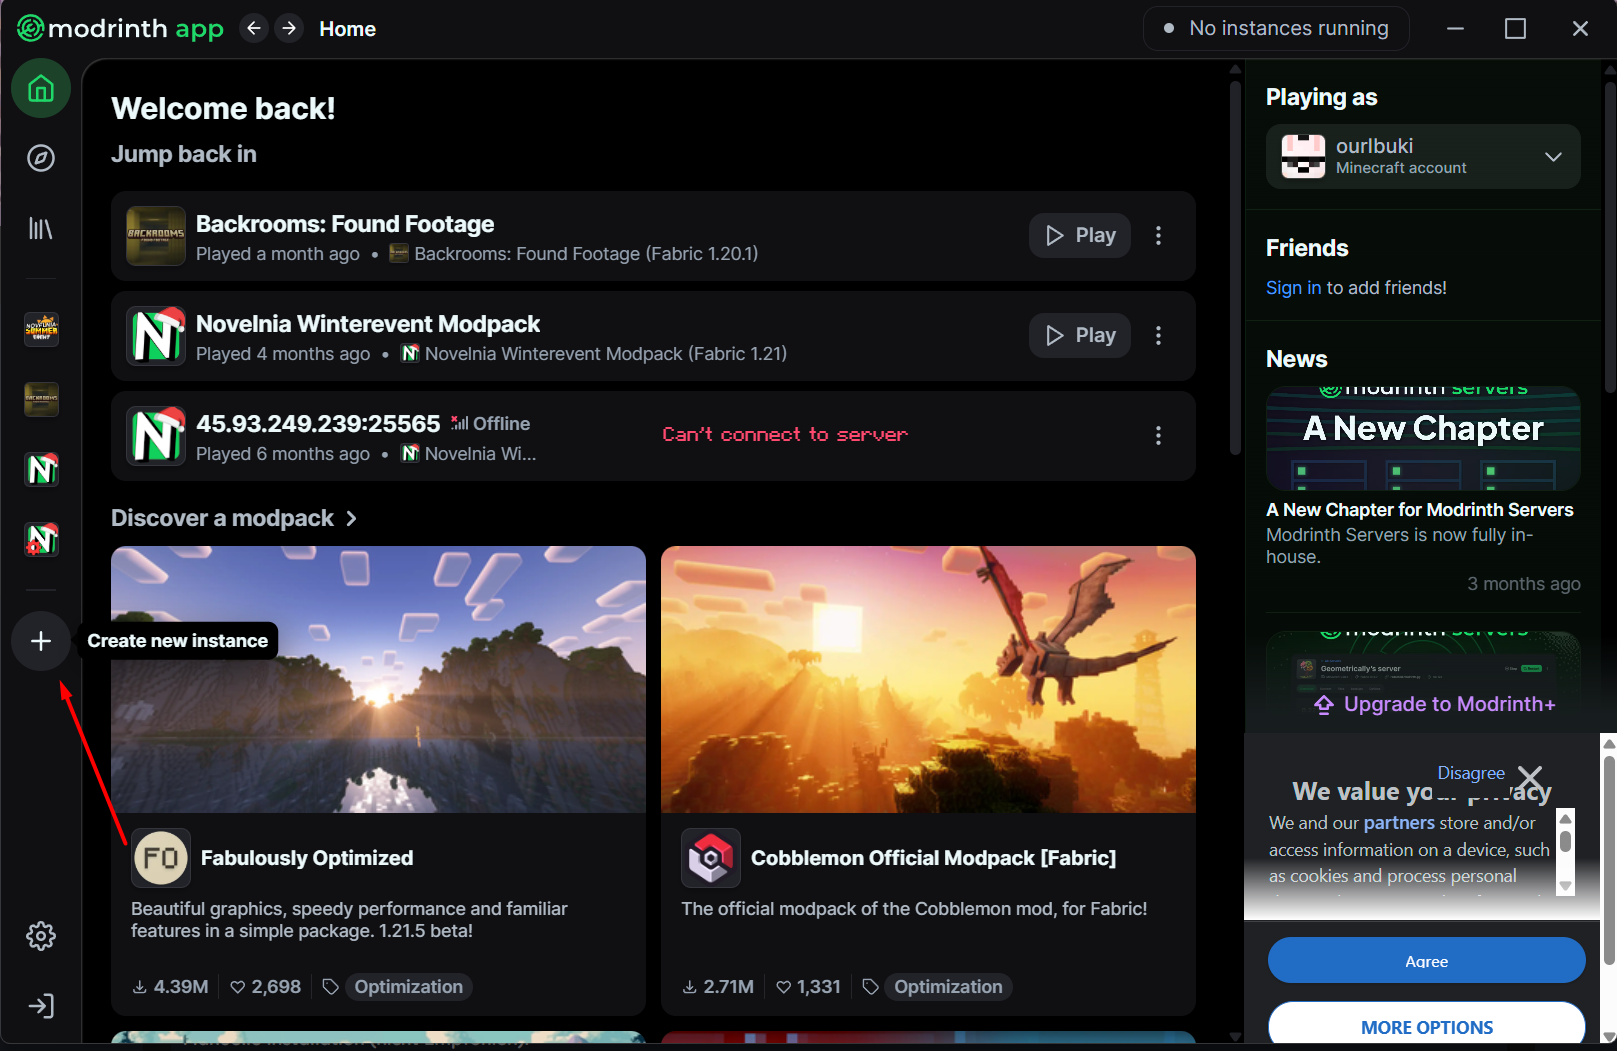This screenshot has height=1051, width=1617.
Task: Click the Cobblemon modpack logo
Action: 711,858
